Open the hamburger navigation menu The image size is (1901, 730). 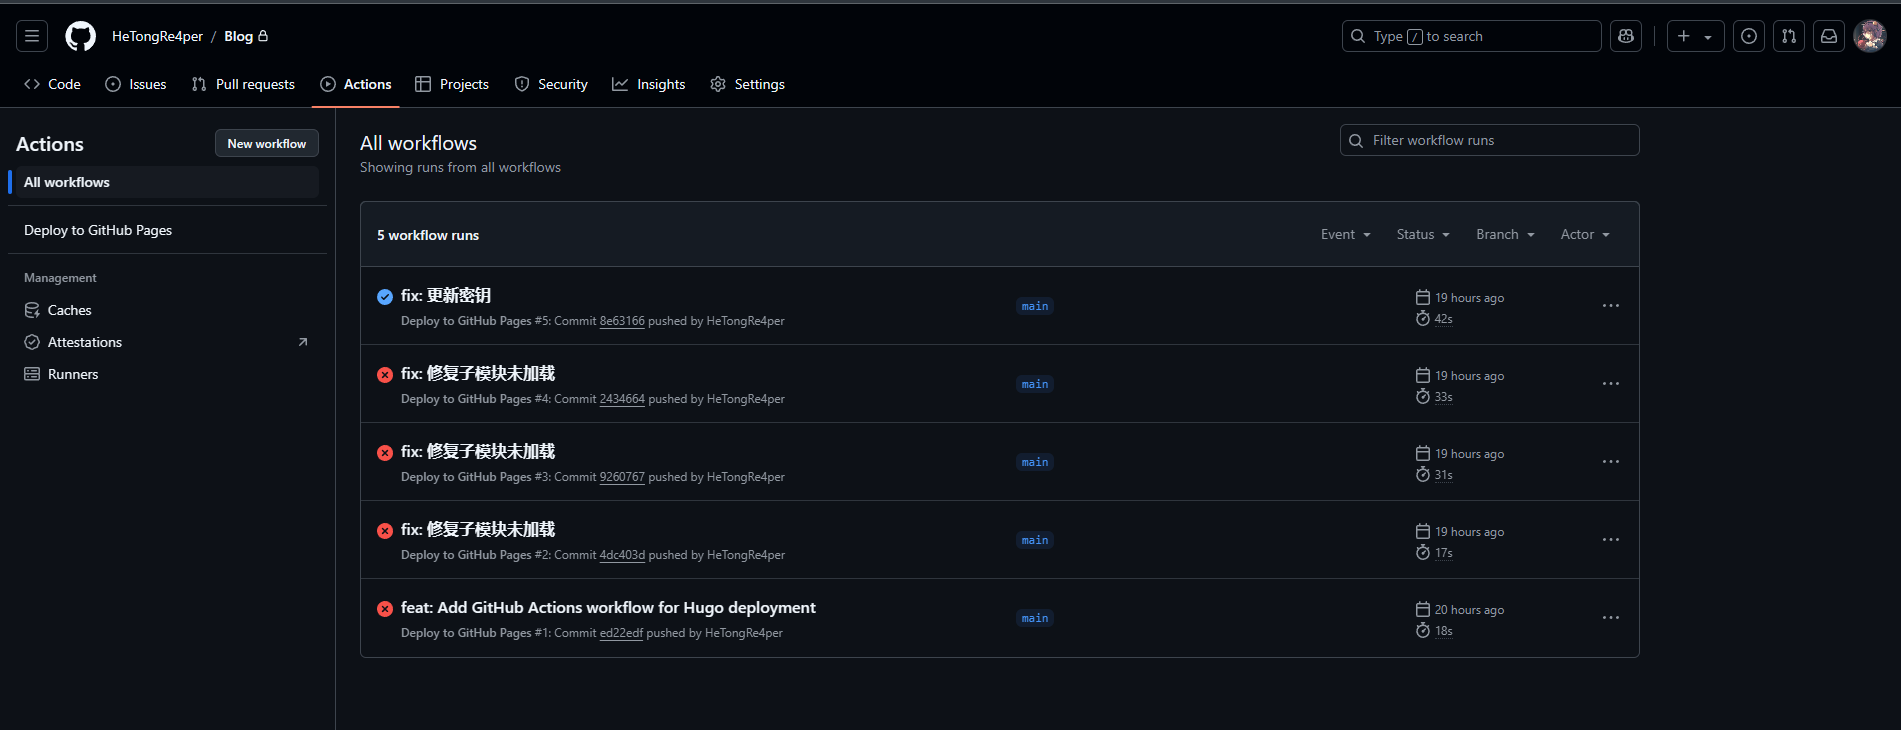(32, 36)
